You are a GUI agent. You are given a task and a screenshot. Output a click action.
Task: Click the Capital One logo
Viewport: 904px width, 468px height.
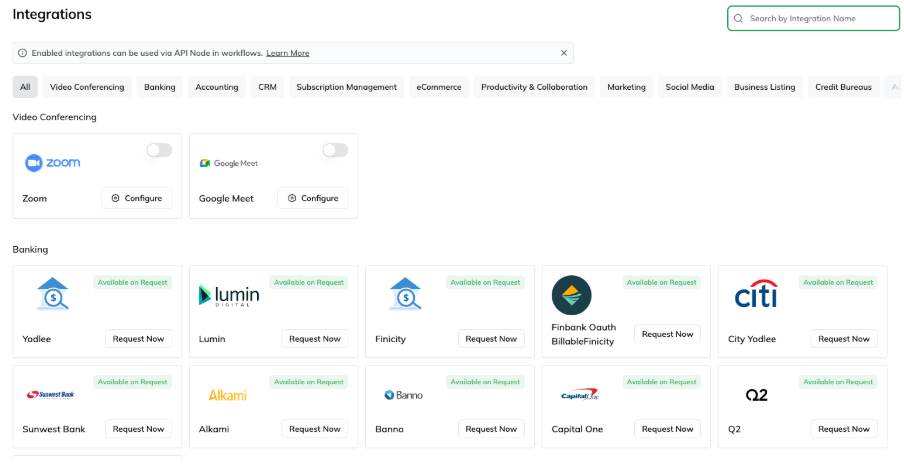(x=579, y=394)
